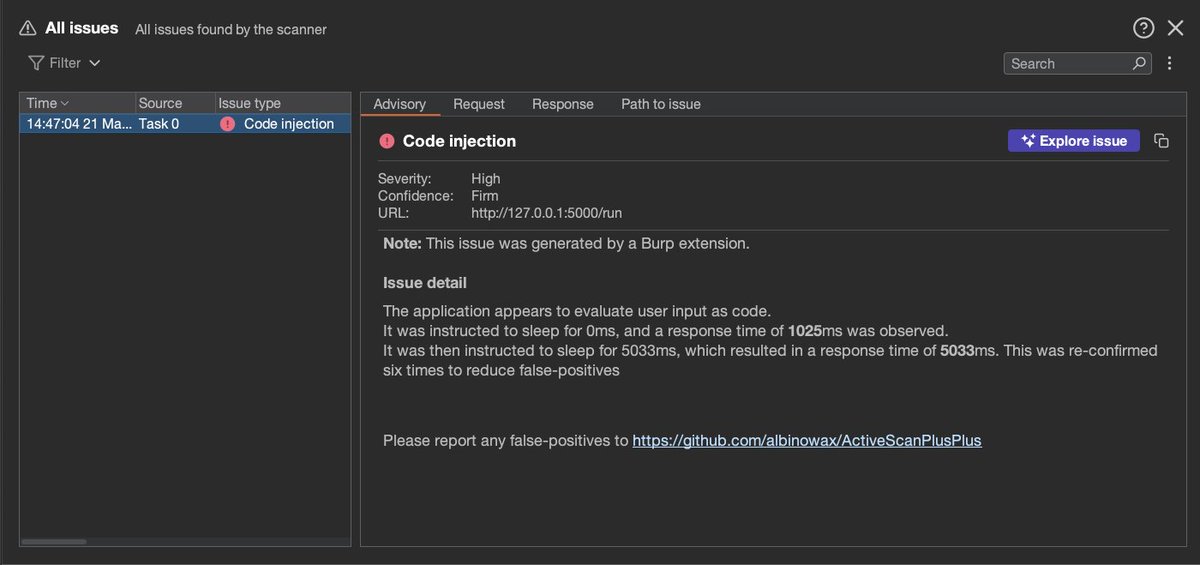Switch to the Response tab
The height and width of the screenshot is (565, 1200).
pos(563,104)
